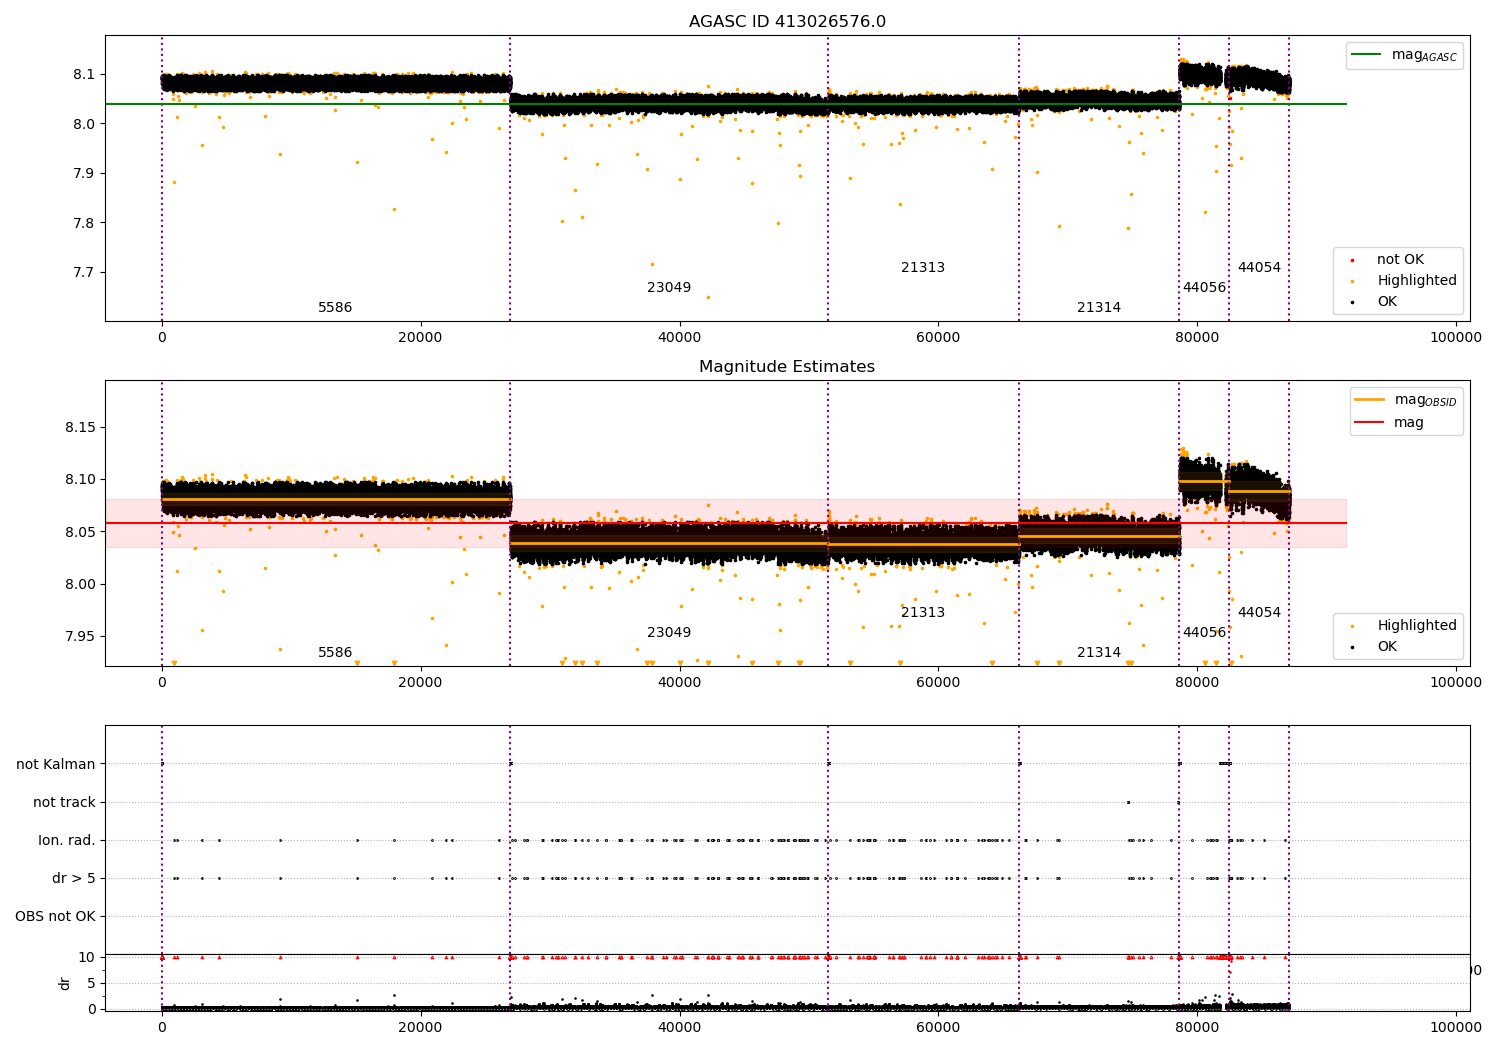Image resolution: width=1500 pixels, height=1050 pixels.
Task: Click obsid label 44056 in the AGASC plot
Action: coord(1204,288)
